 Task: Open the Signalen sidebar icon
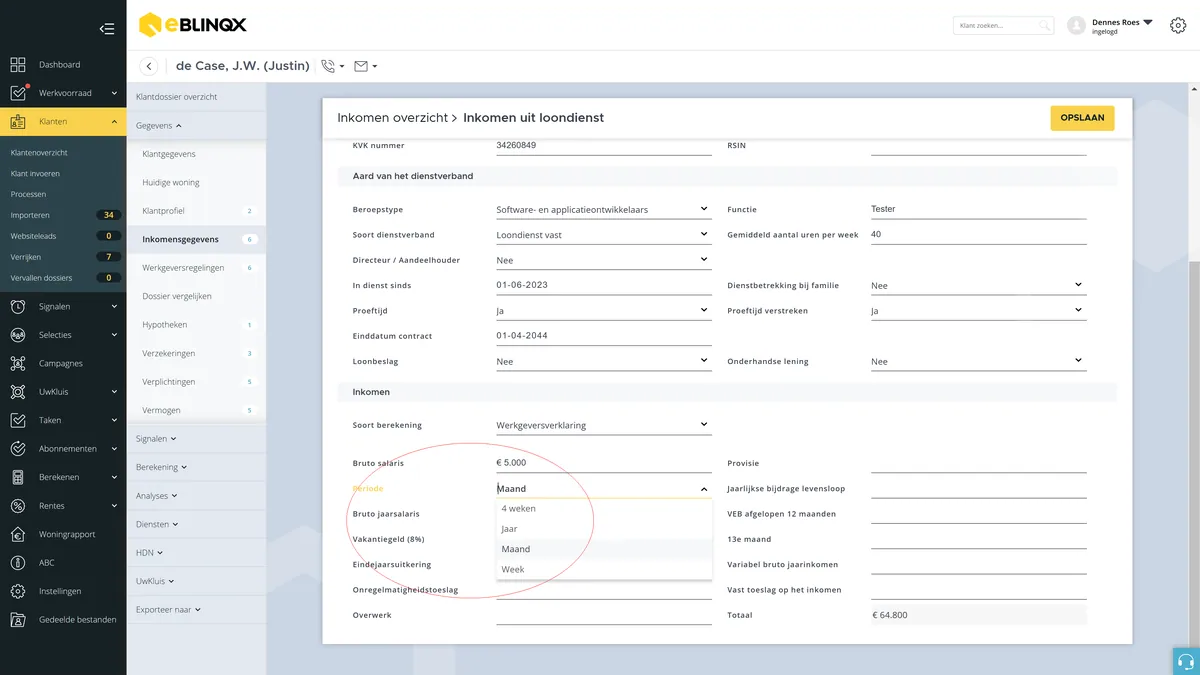18,307
